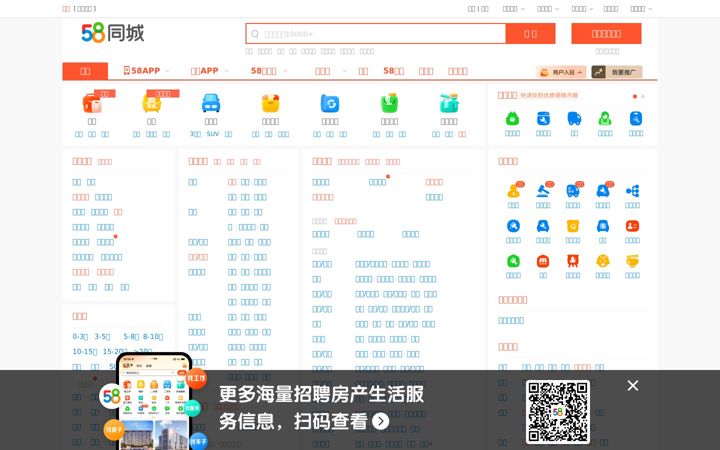
Task: Click the yellow box with red category icon
Action: [270, 103]
